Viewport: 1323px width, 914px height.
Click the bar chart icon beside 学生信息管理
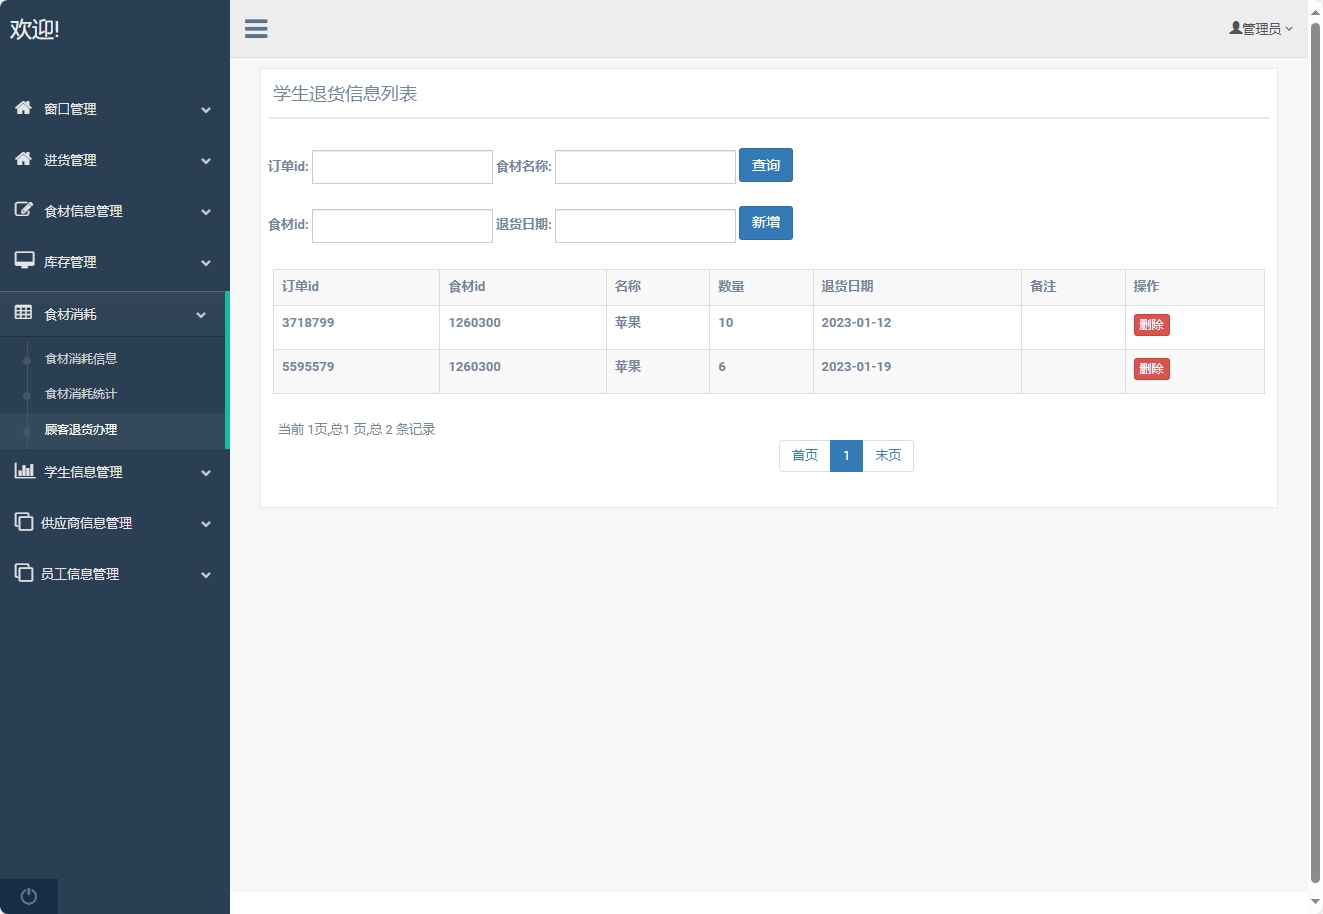[x=24, y=471]
